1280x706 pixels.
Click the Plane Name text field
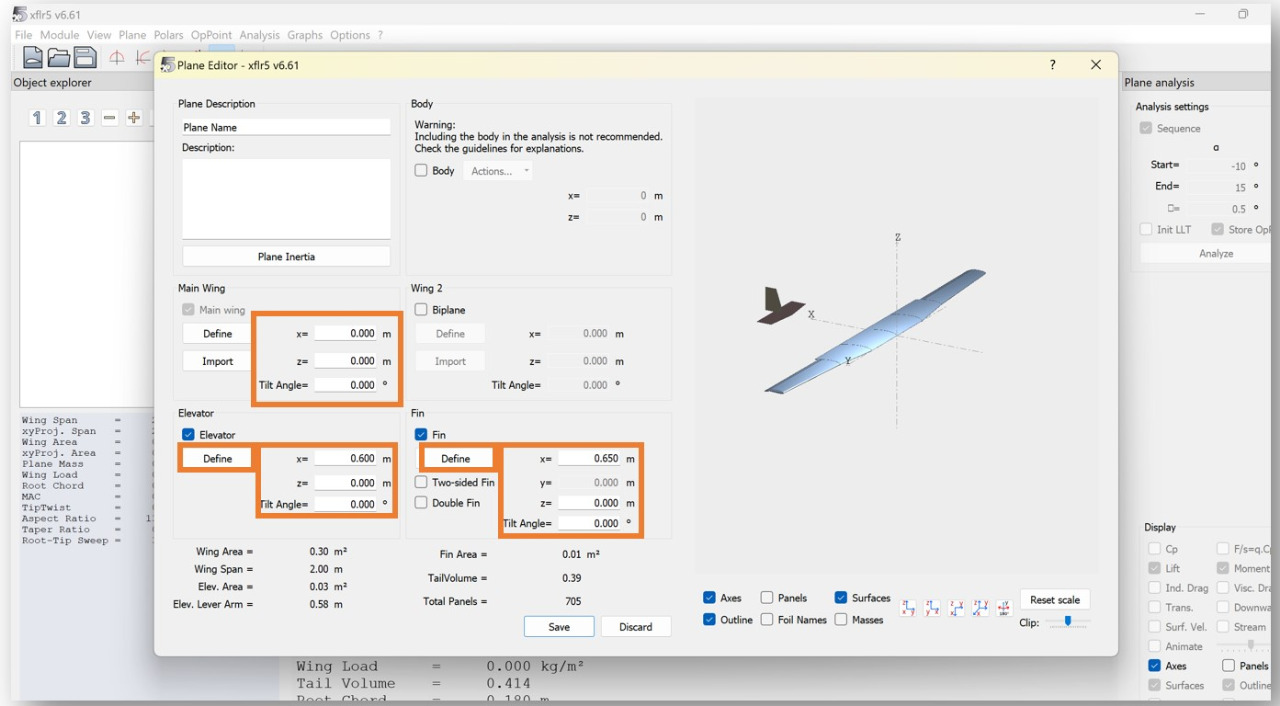tap(286, 128)
